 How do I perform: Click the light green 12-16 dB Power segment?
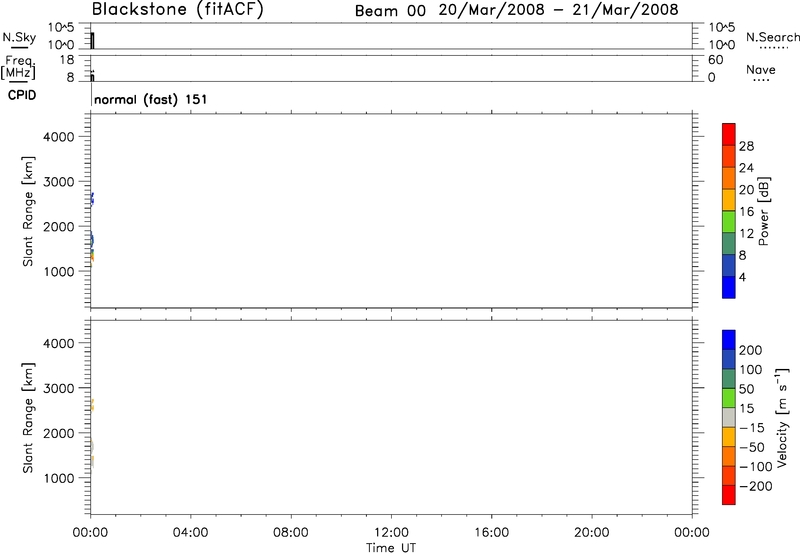click(x=729, y=221)
